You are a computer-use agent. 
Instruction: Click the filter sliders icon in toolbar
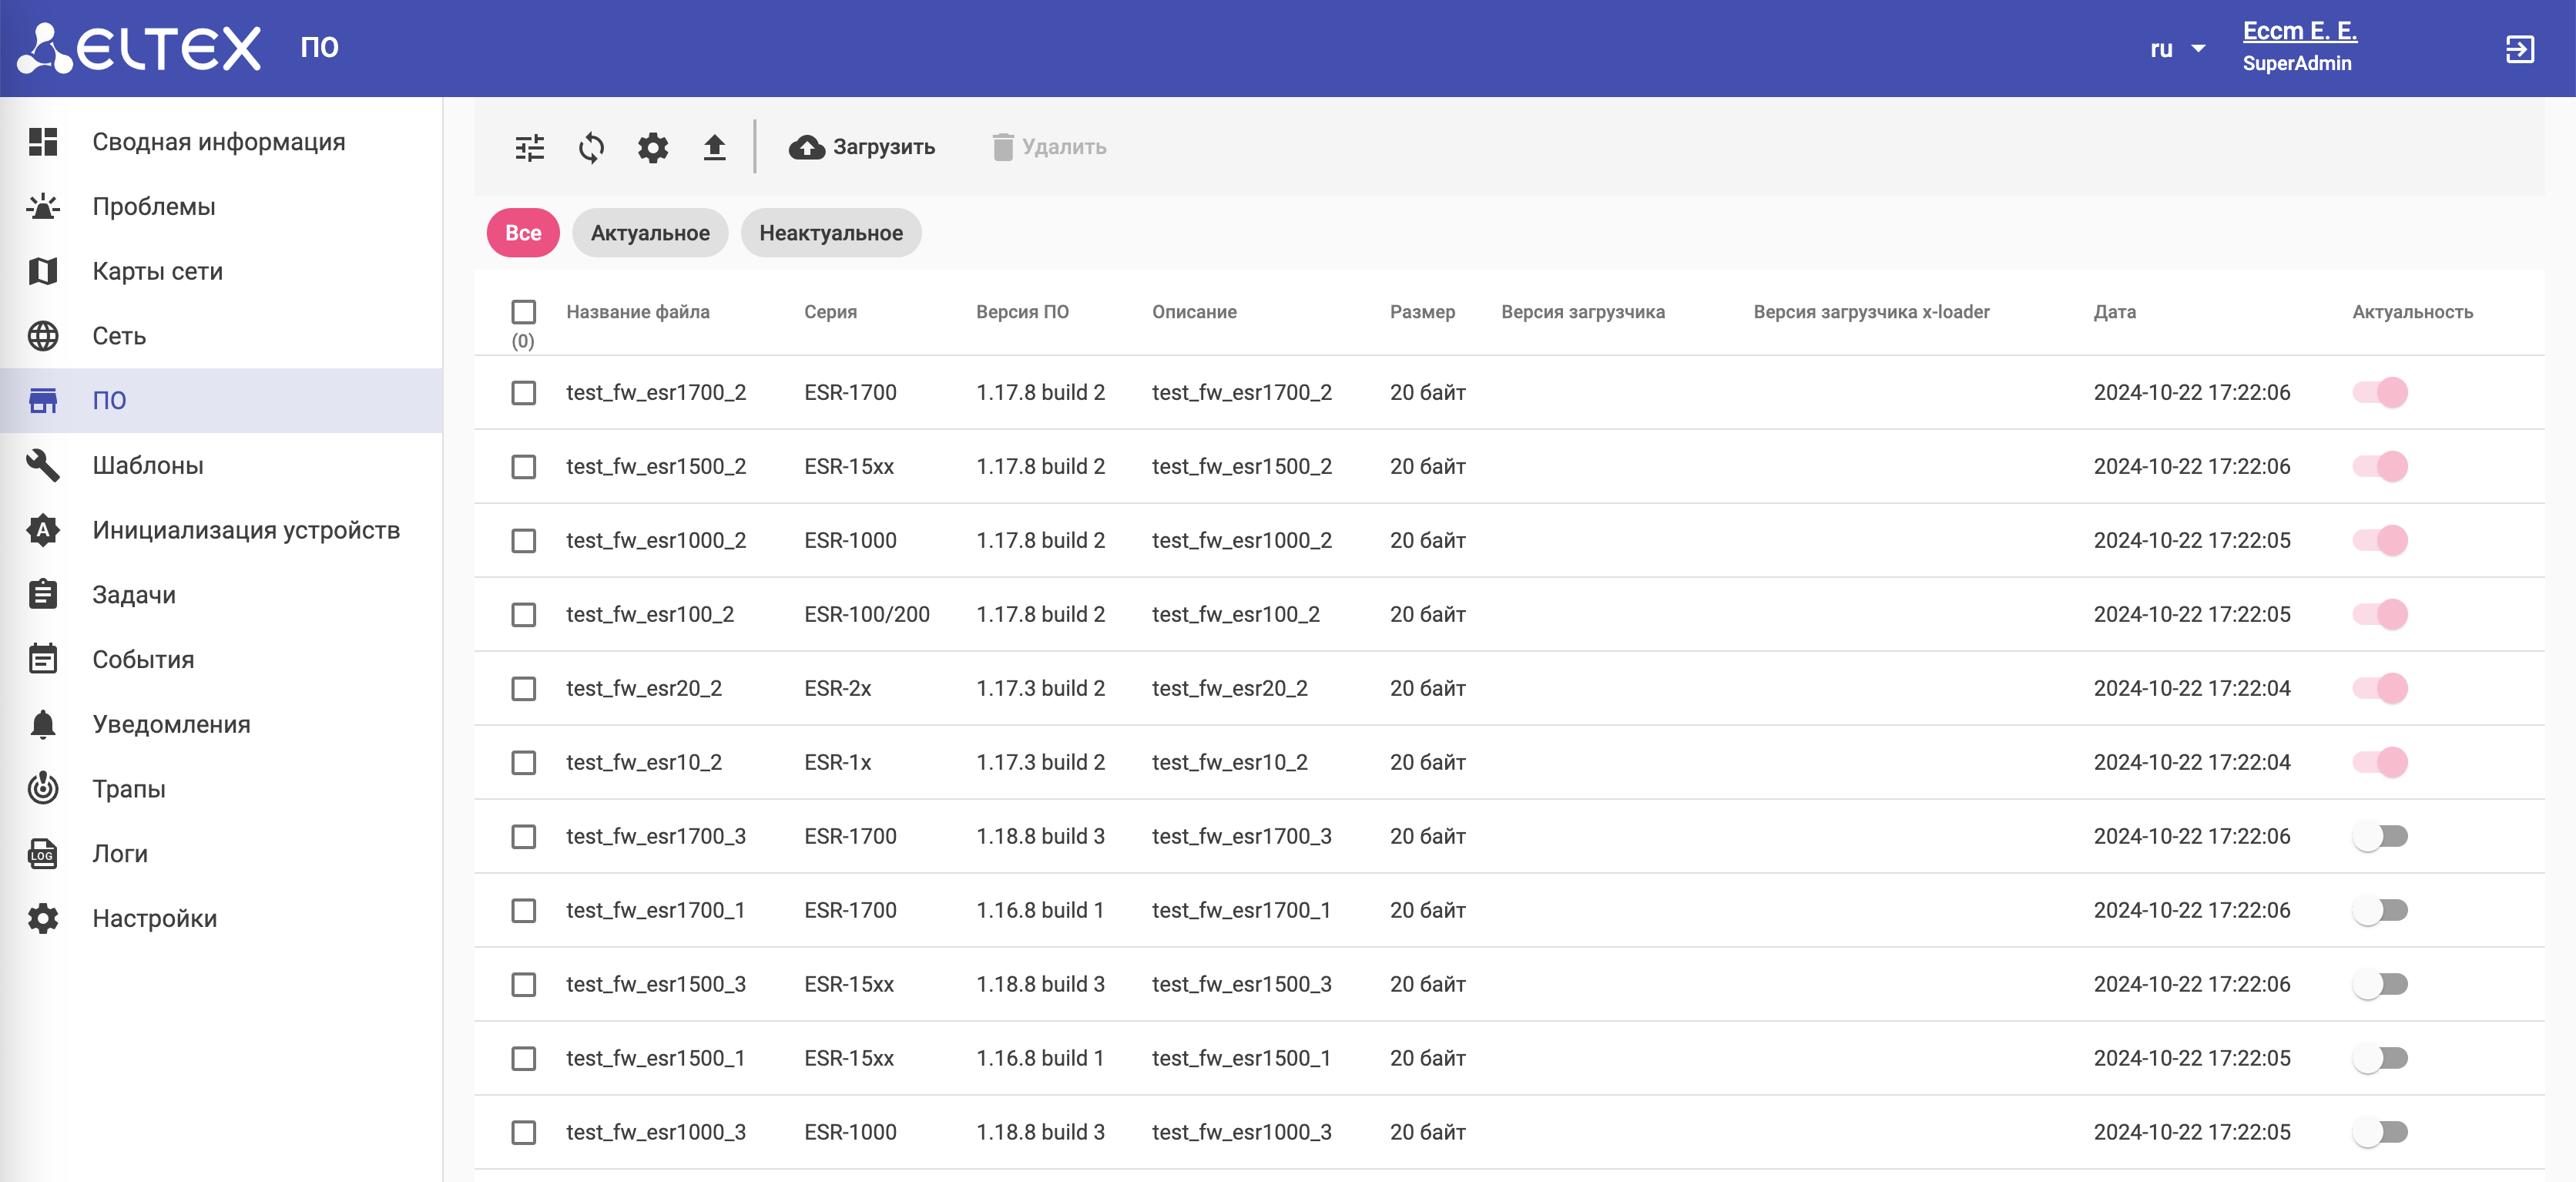click(529, 147)
